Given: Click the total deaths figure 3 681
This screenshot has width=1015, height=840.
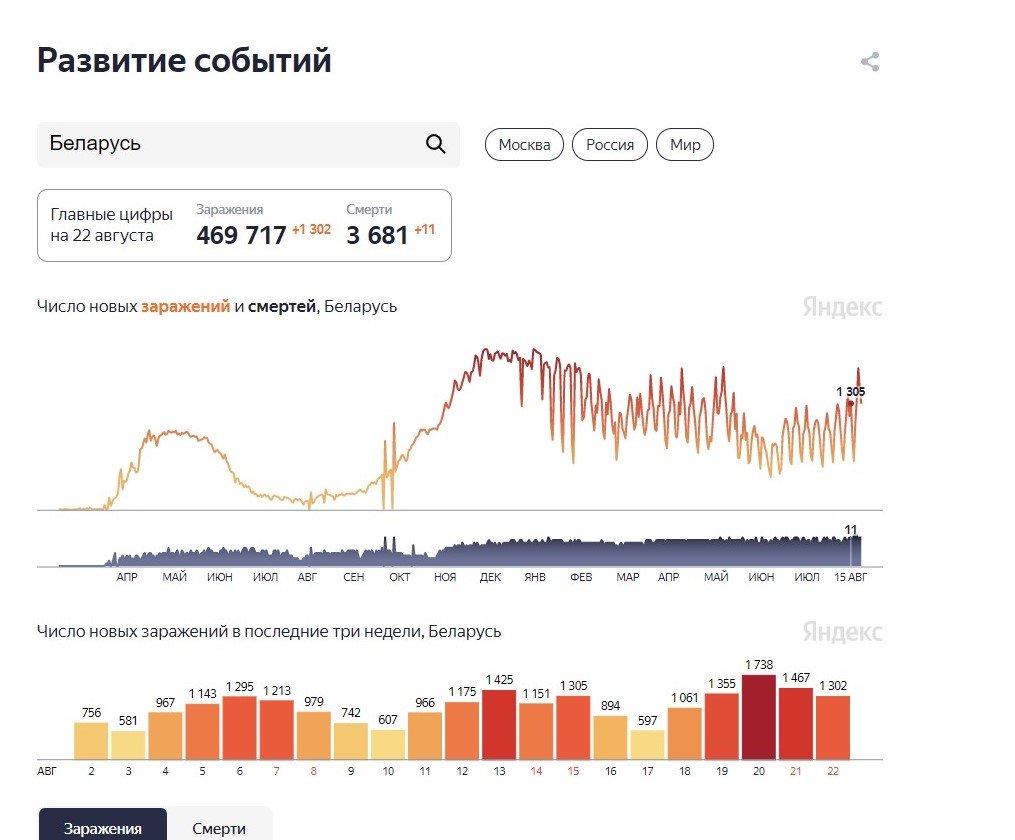Looking at the screenshot, I should 377,236.
